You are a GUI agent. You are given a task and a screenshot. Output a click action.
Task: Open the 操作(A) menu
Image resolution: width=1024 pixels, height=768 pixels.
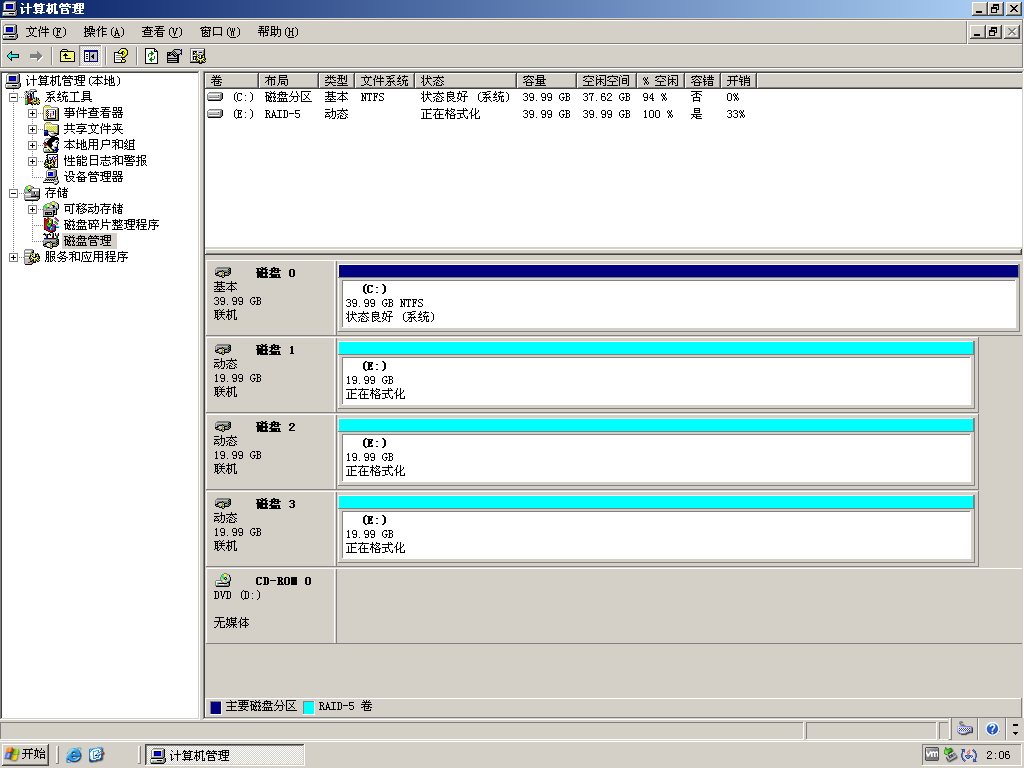104,31
